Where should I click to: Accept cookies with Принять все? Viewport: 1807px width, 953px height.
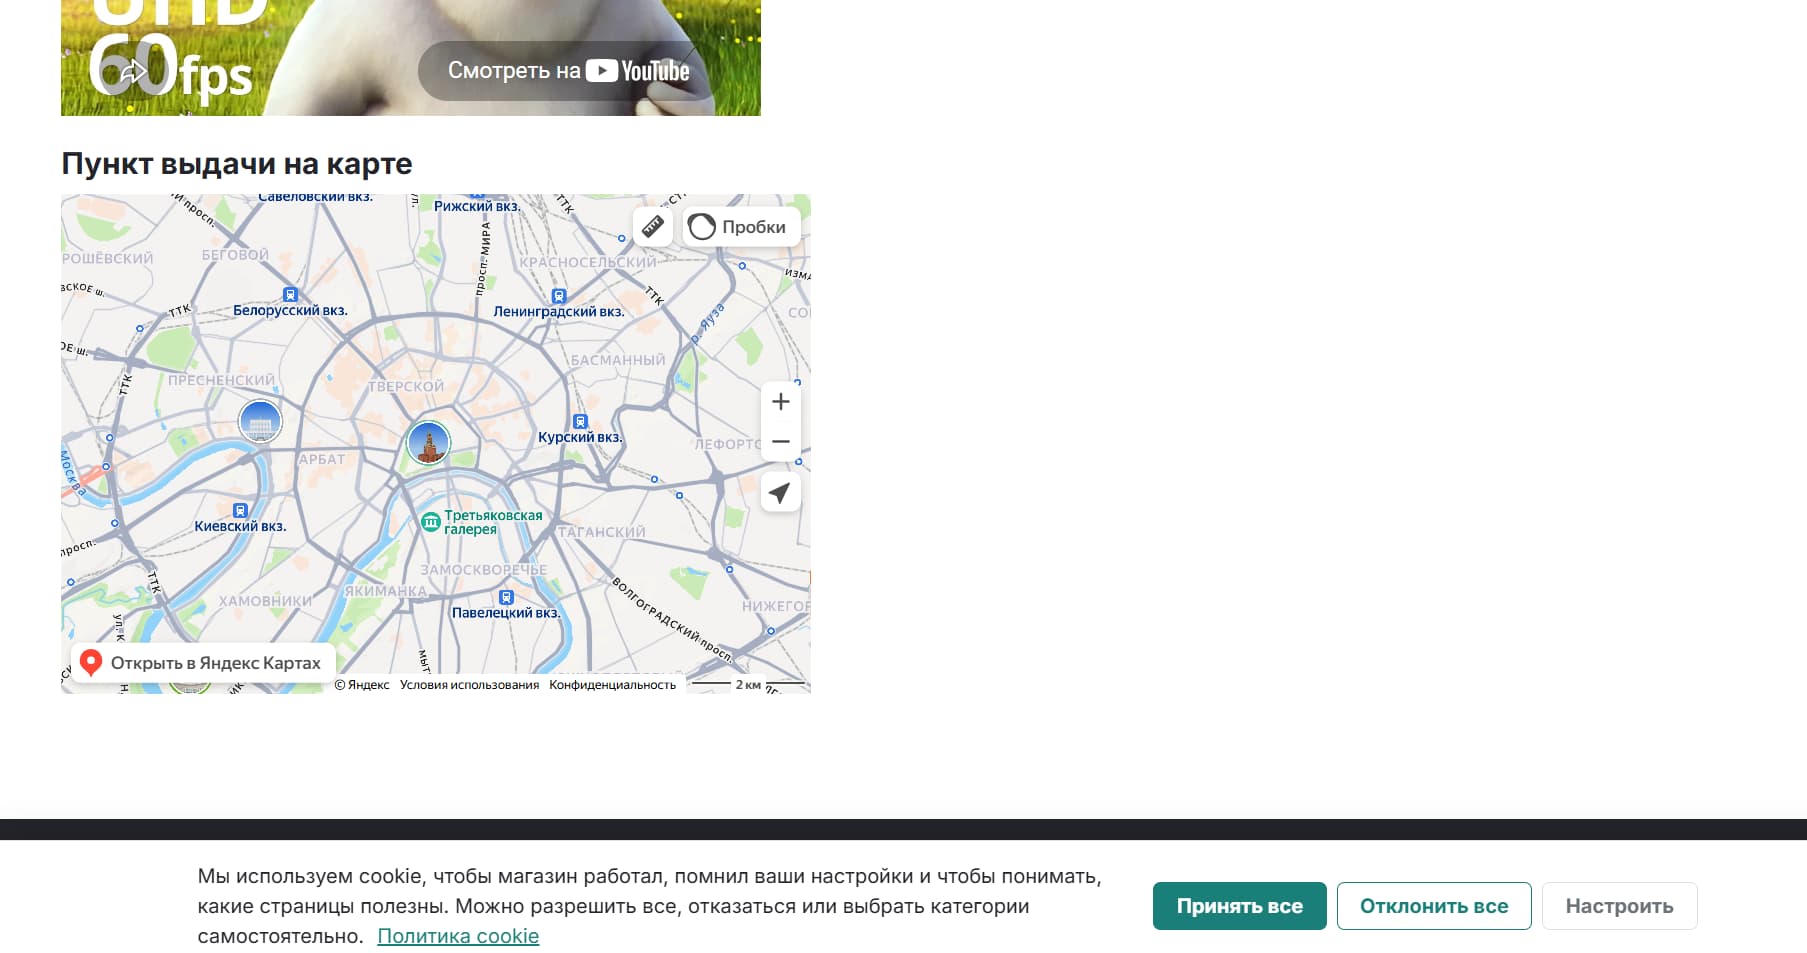pos(1239,906)
